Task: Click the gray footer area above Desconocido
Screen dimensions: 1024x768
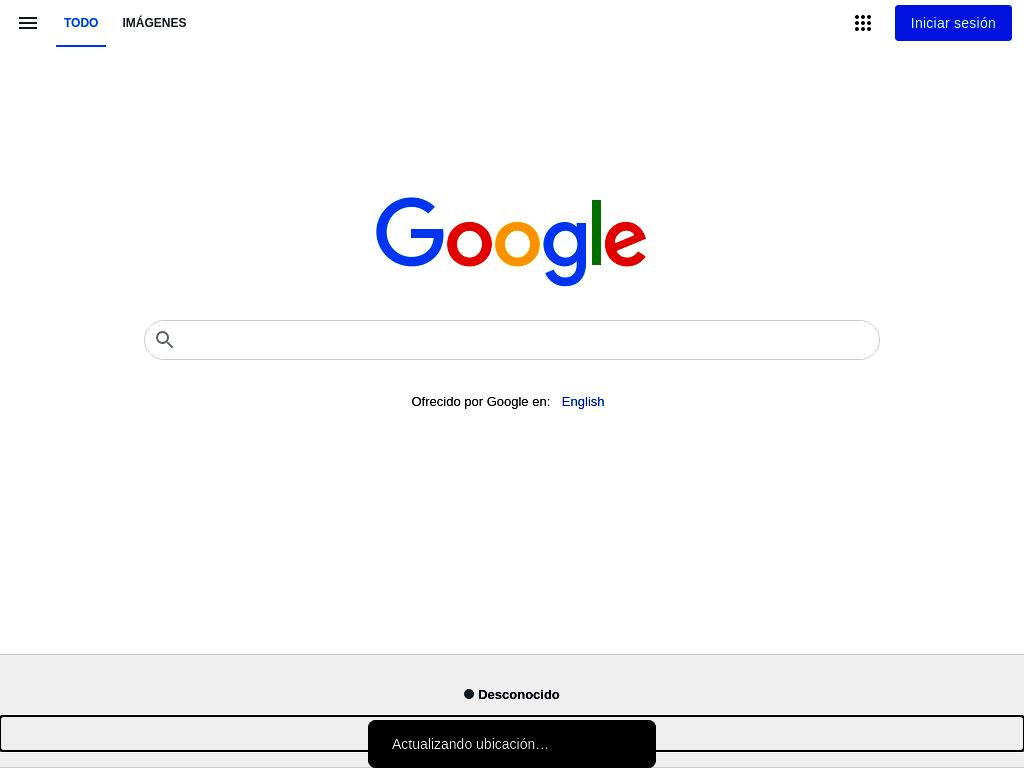Action: 512,671
